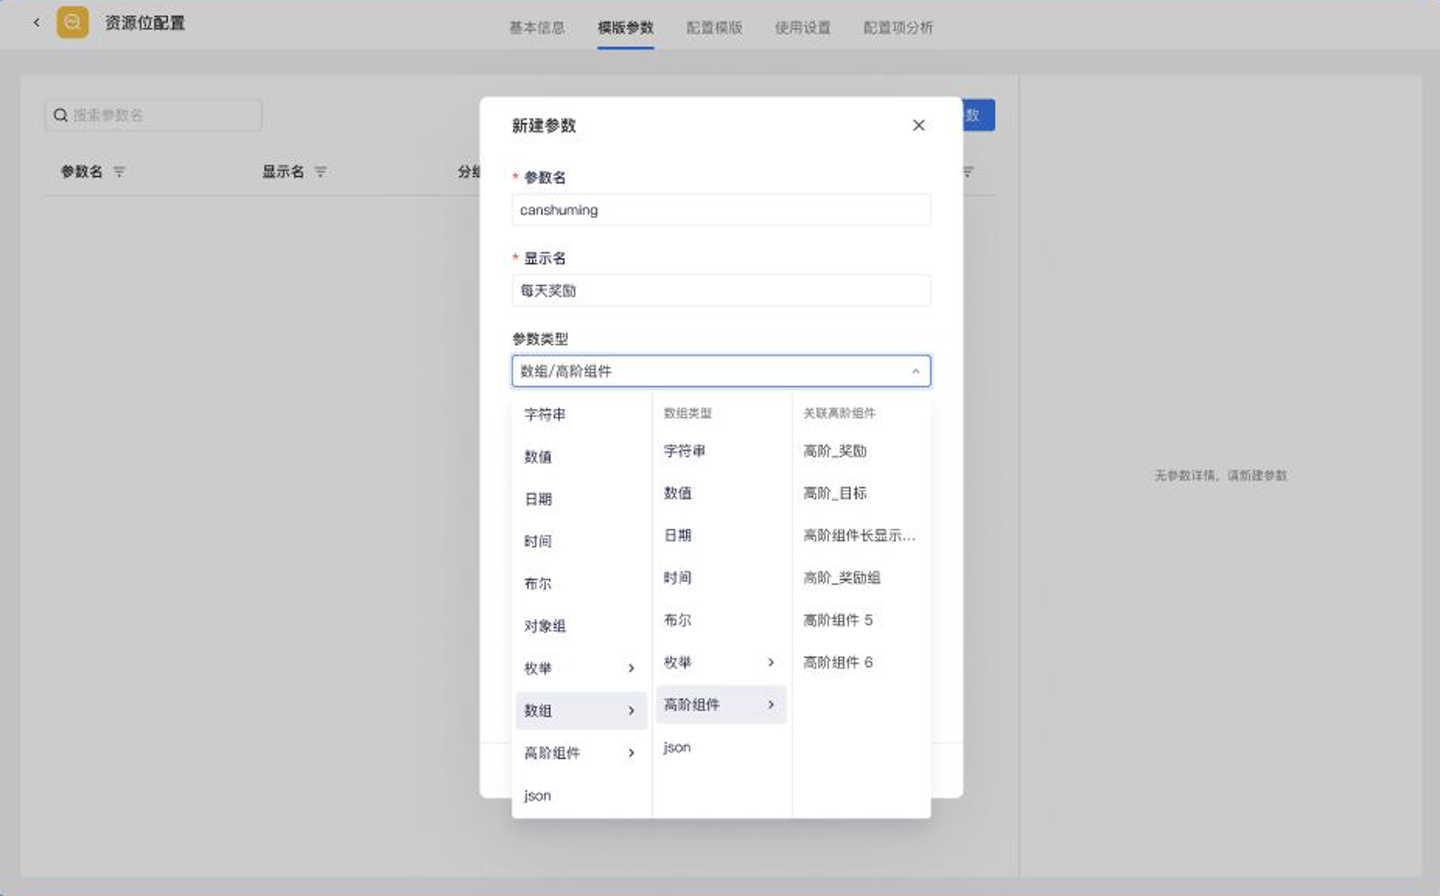This screenshot has height=896, width=1440.
Task: Select 数值 under 数组类型
Action: tap(721, 493)
